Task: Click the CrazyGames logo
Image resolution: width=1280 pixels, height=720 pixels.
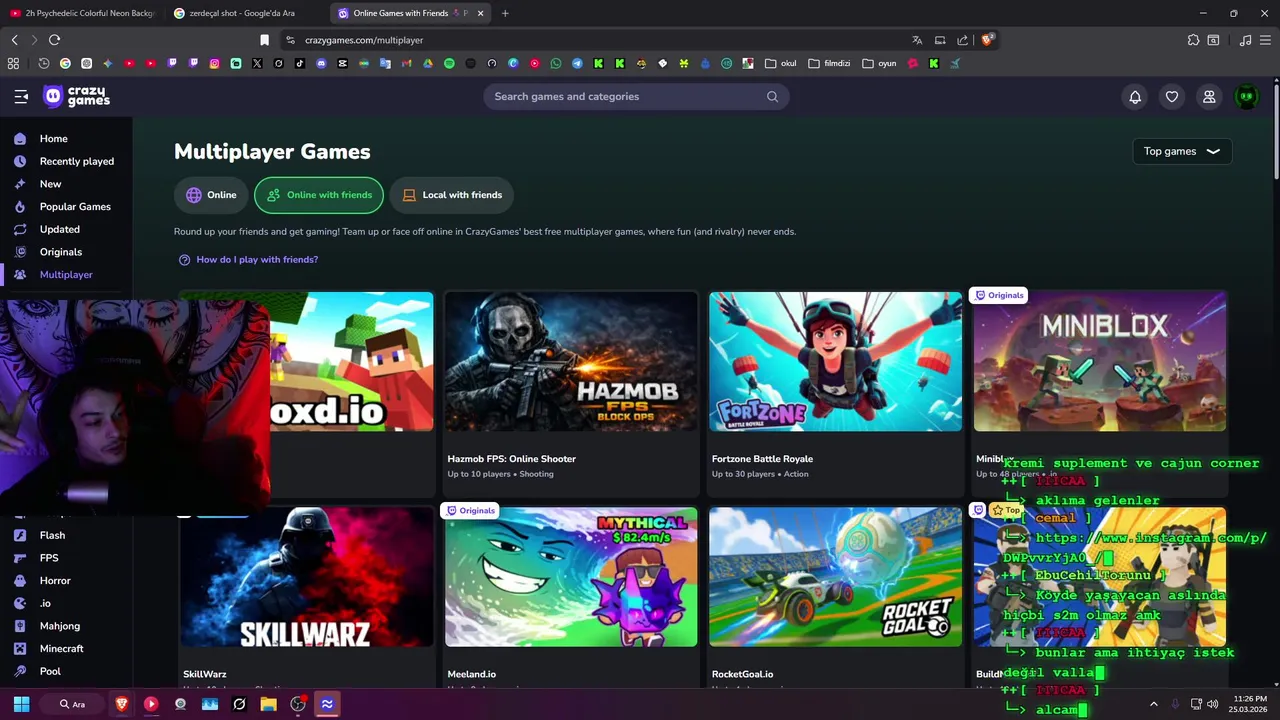Action: 77,97
